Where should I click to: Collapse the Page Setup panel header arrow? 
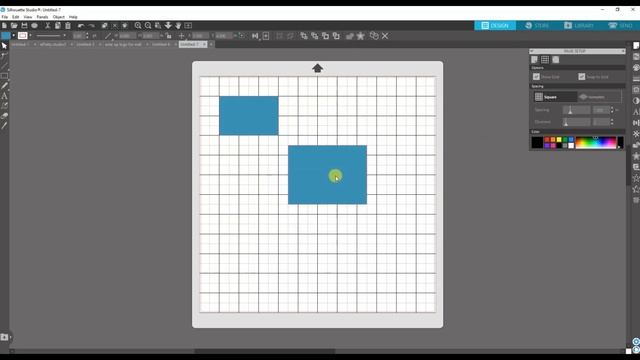click(x=532, y=51)
